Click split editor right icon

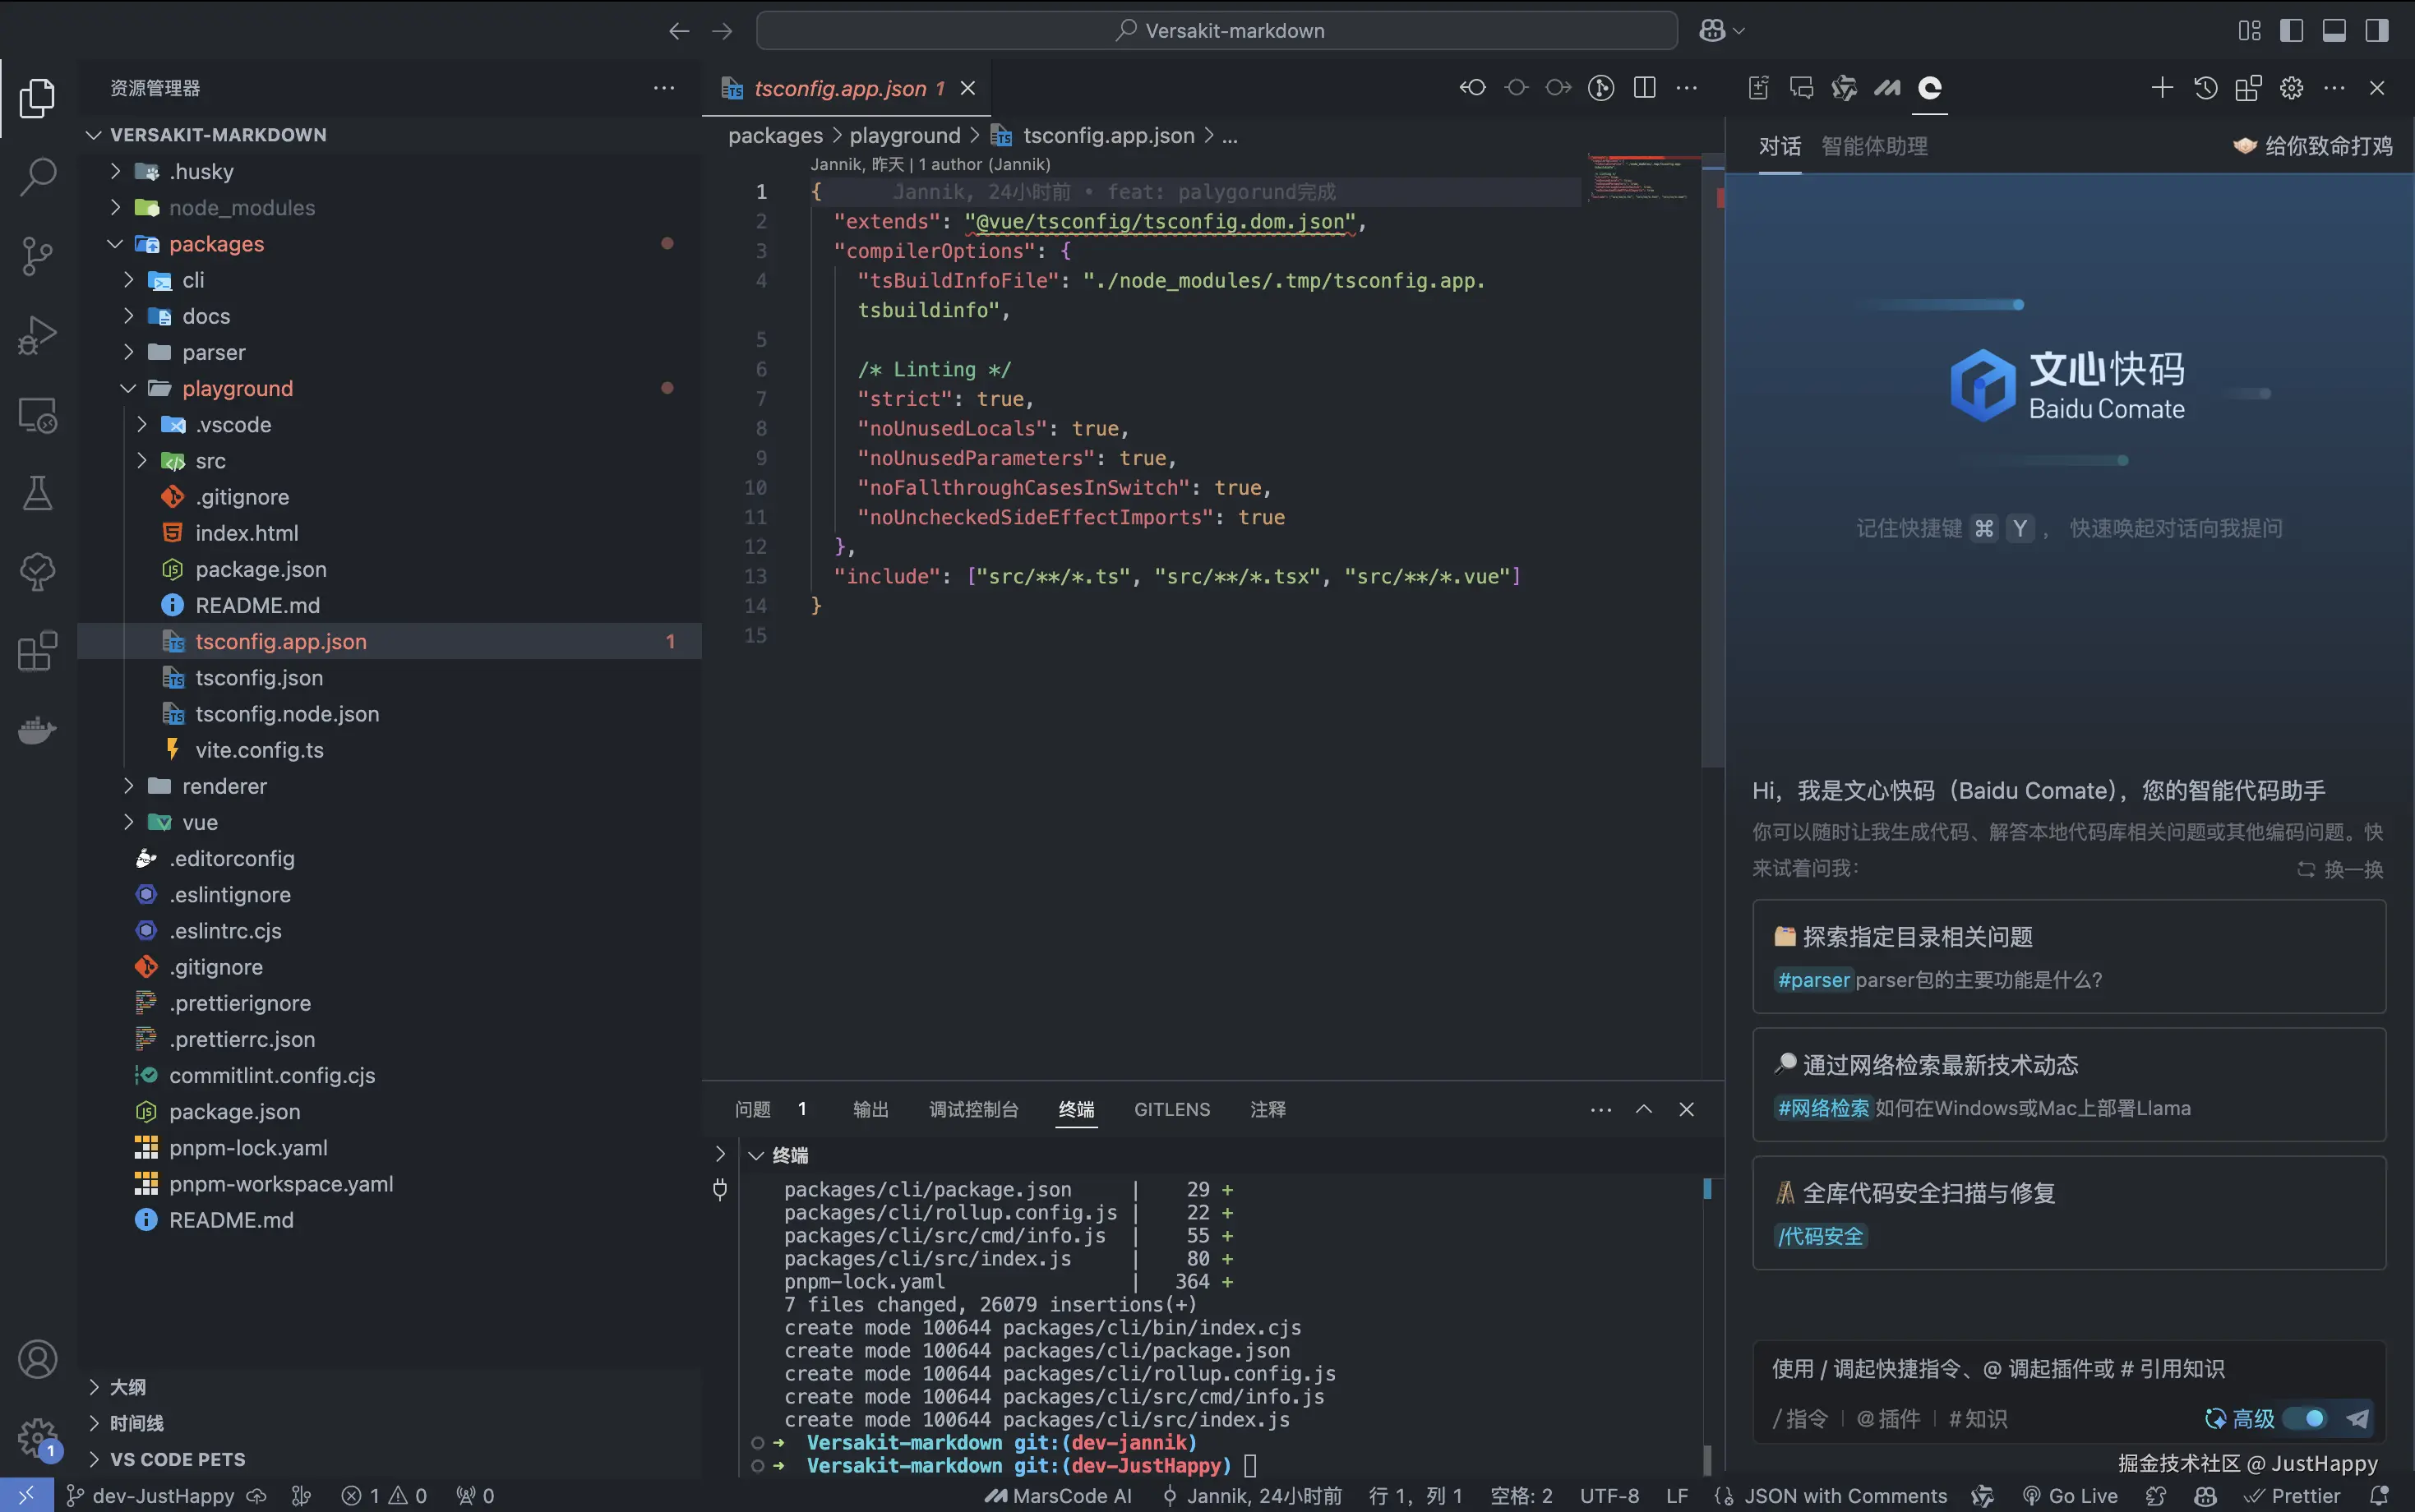(x=1644, y=88)
